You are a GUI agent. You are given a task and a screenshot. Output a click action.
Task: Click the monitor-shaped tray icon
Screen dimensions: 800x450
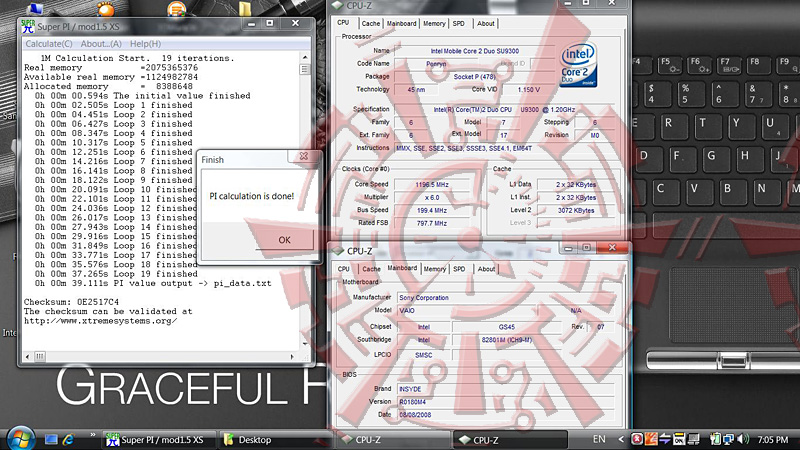(693, 439)
